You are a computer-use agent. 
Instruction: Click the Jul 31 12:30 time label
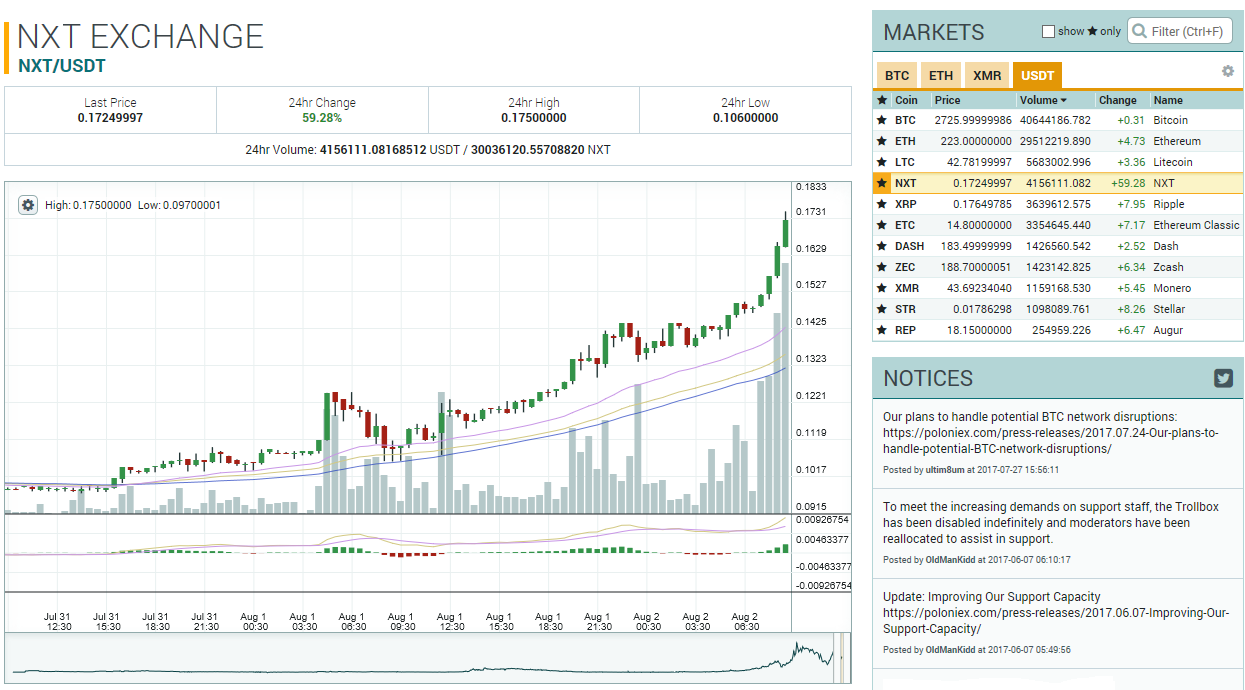pyautogui.click(x=58, y=622)
